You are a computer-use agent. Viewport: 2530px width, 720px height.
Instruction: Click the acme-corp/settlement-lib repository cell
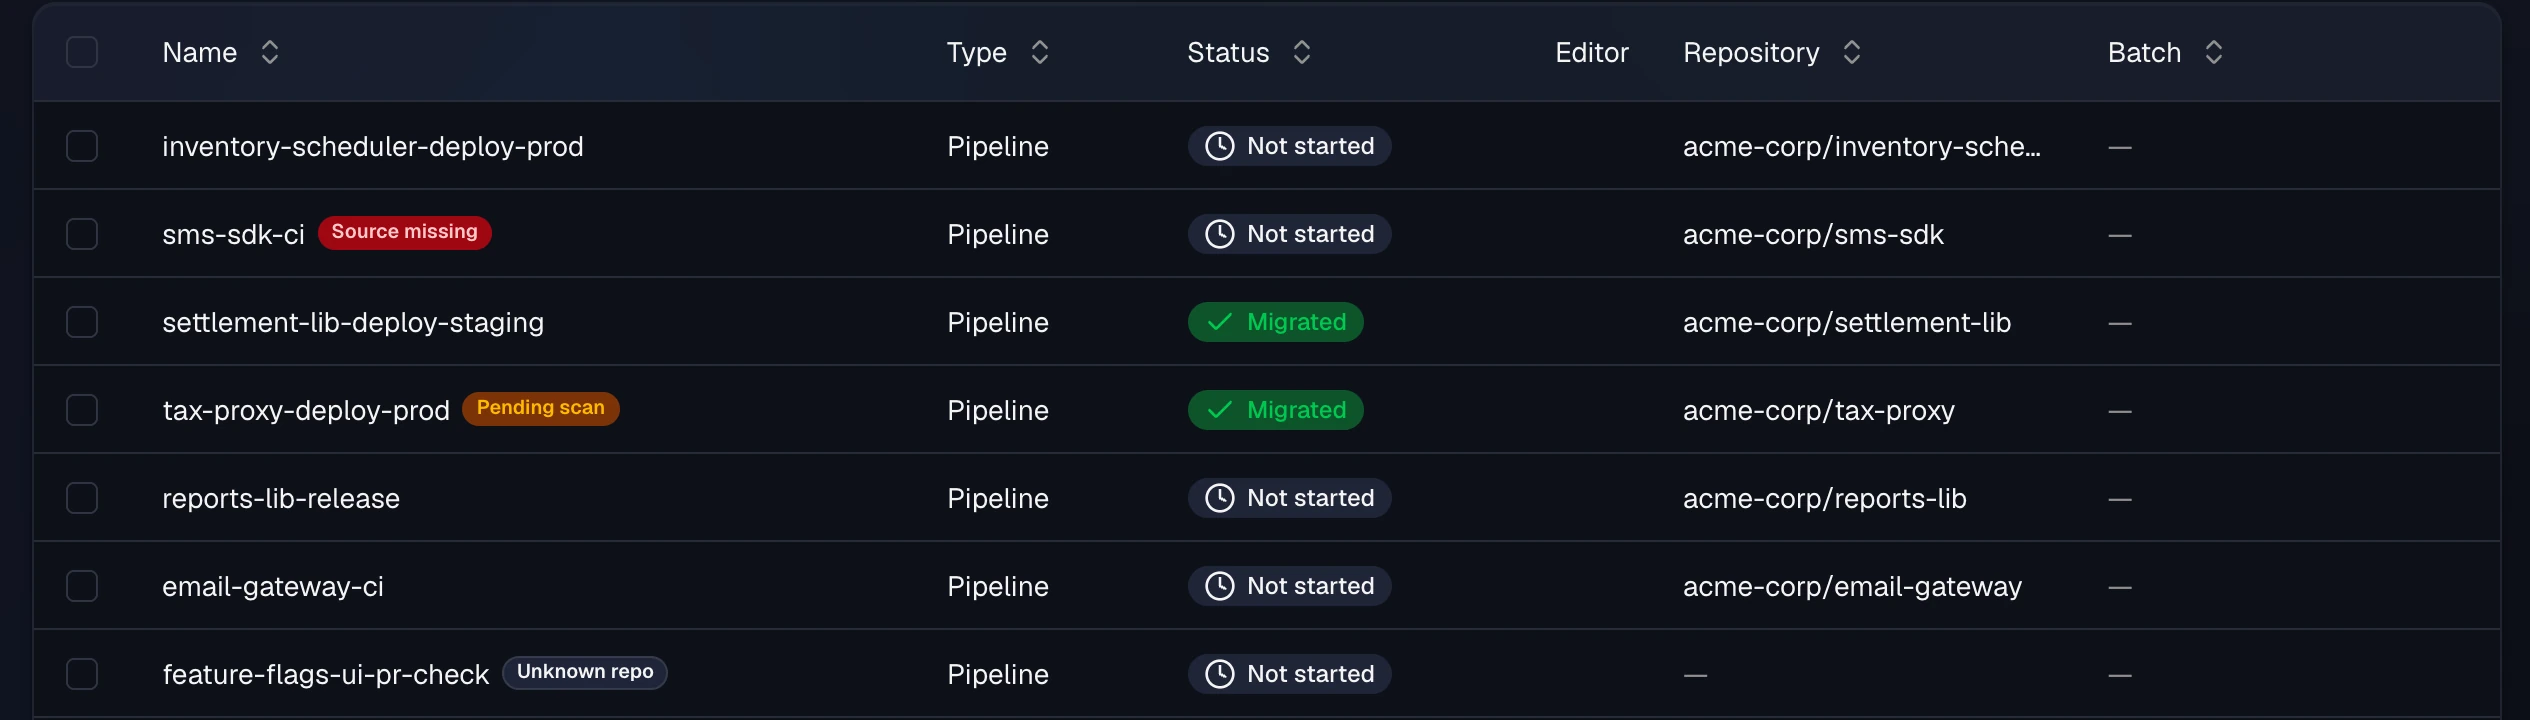coord(1847,323)
